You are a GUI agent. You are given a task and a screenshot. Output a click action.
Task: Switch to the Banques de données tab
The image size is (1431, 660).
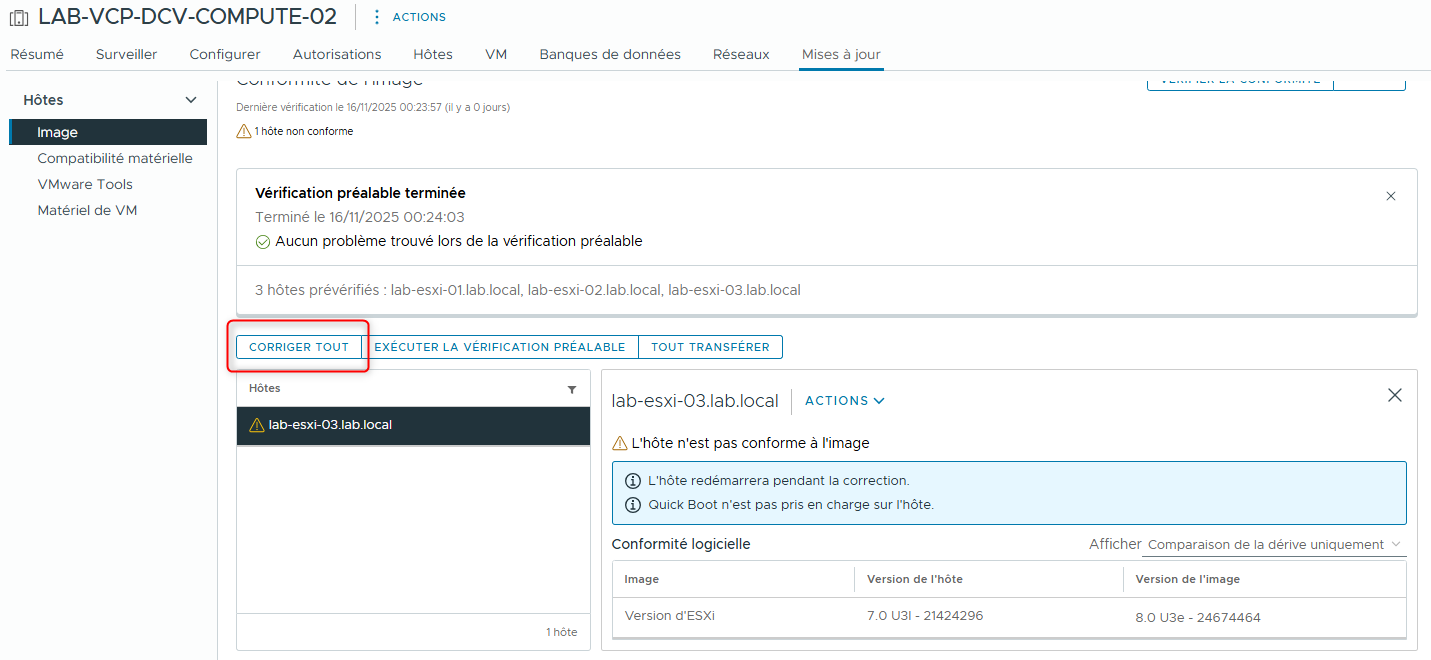coord(610,54)
